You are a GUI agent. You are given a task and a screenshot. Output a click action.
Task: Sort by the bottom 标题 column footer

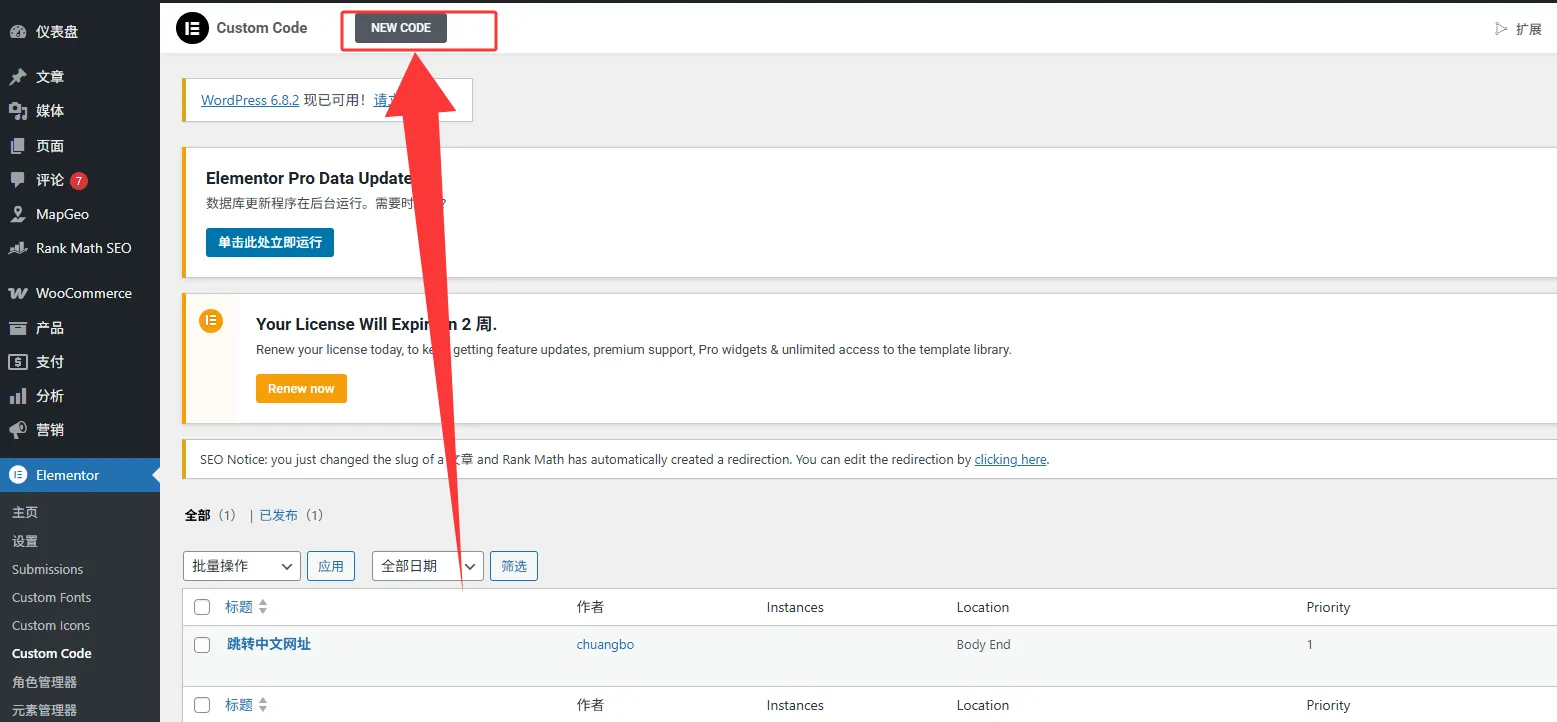pyautogui.click(x=246, y=705)
